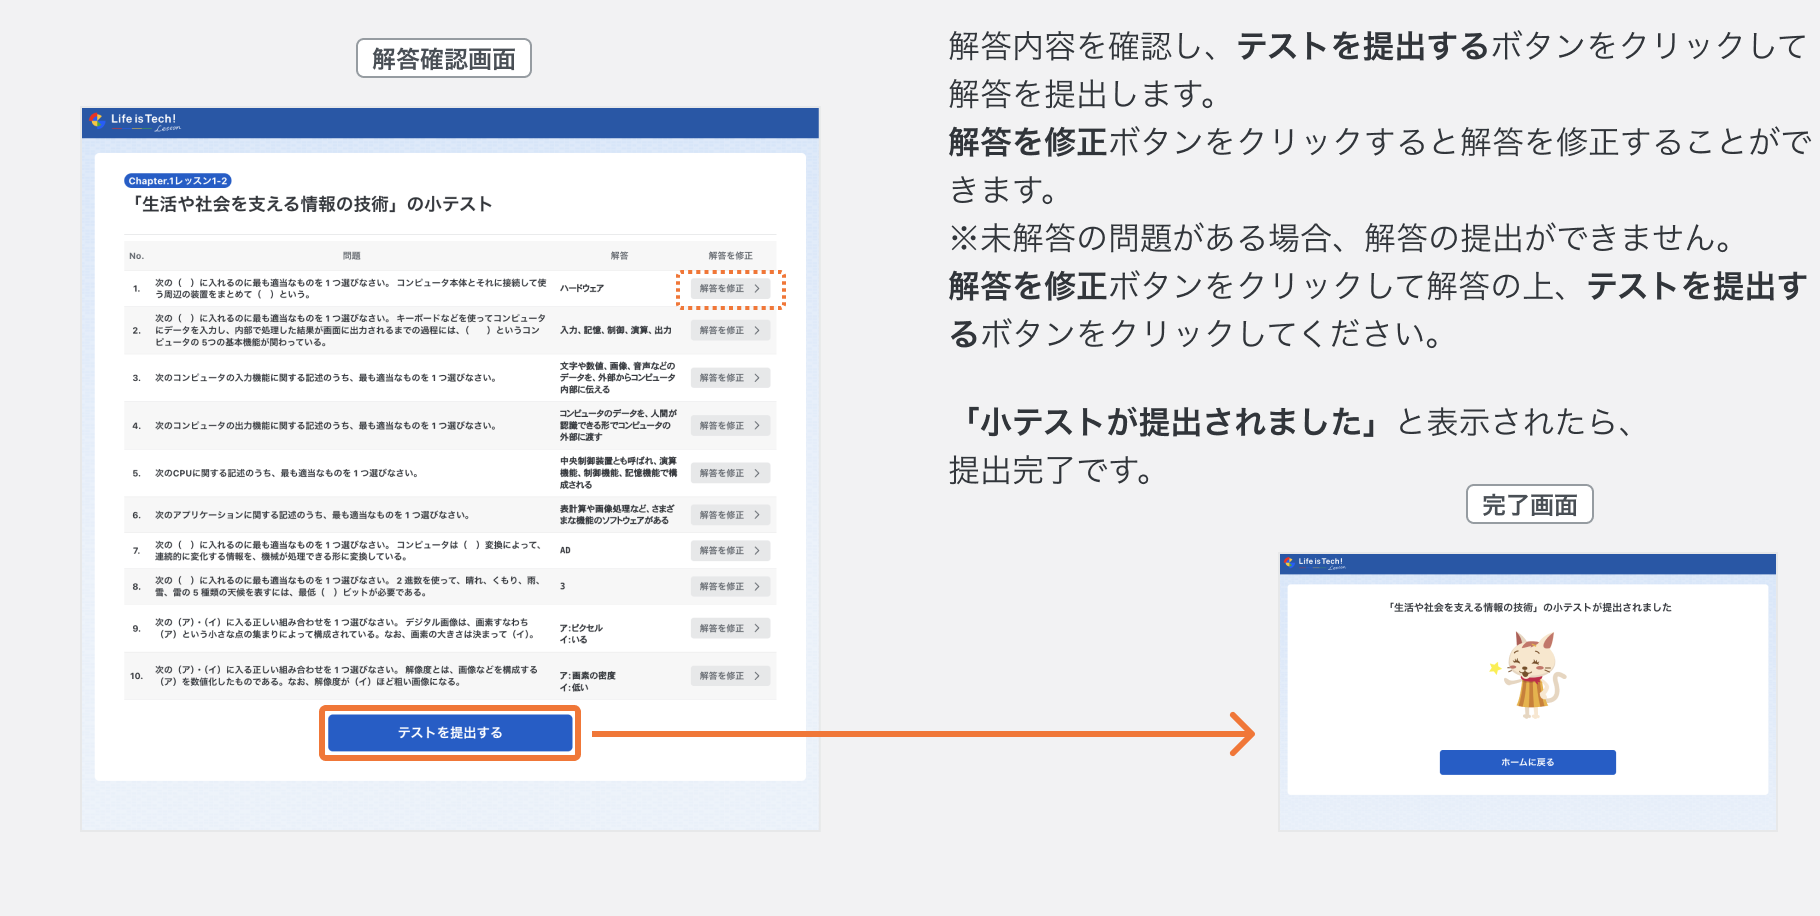The width and height of the screenshot is (1820, 916).
Task: Expand the chevron on question 3's 解答を修正 button
Action: (758, 377)
